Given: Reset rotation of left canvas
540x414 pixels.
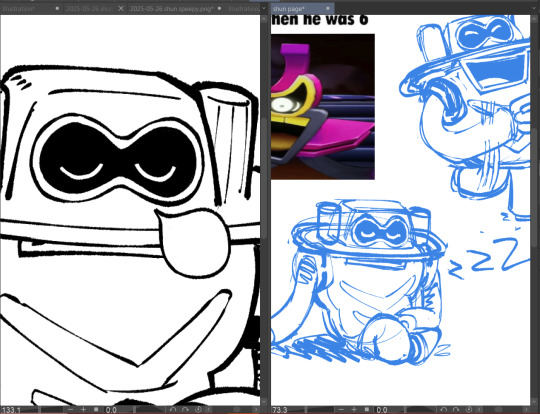Looking at the screenshot, I should point(198,410).
